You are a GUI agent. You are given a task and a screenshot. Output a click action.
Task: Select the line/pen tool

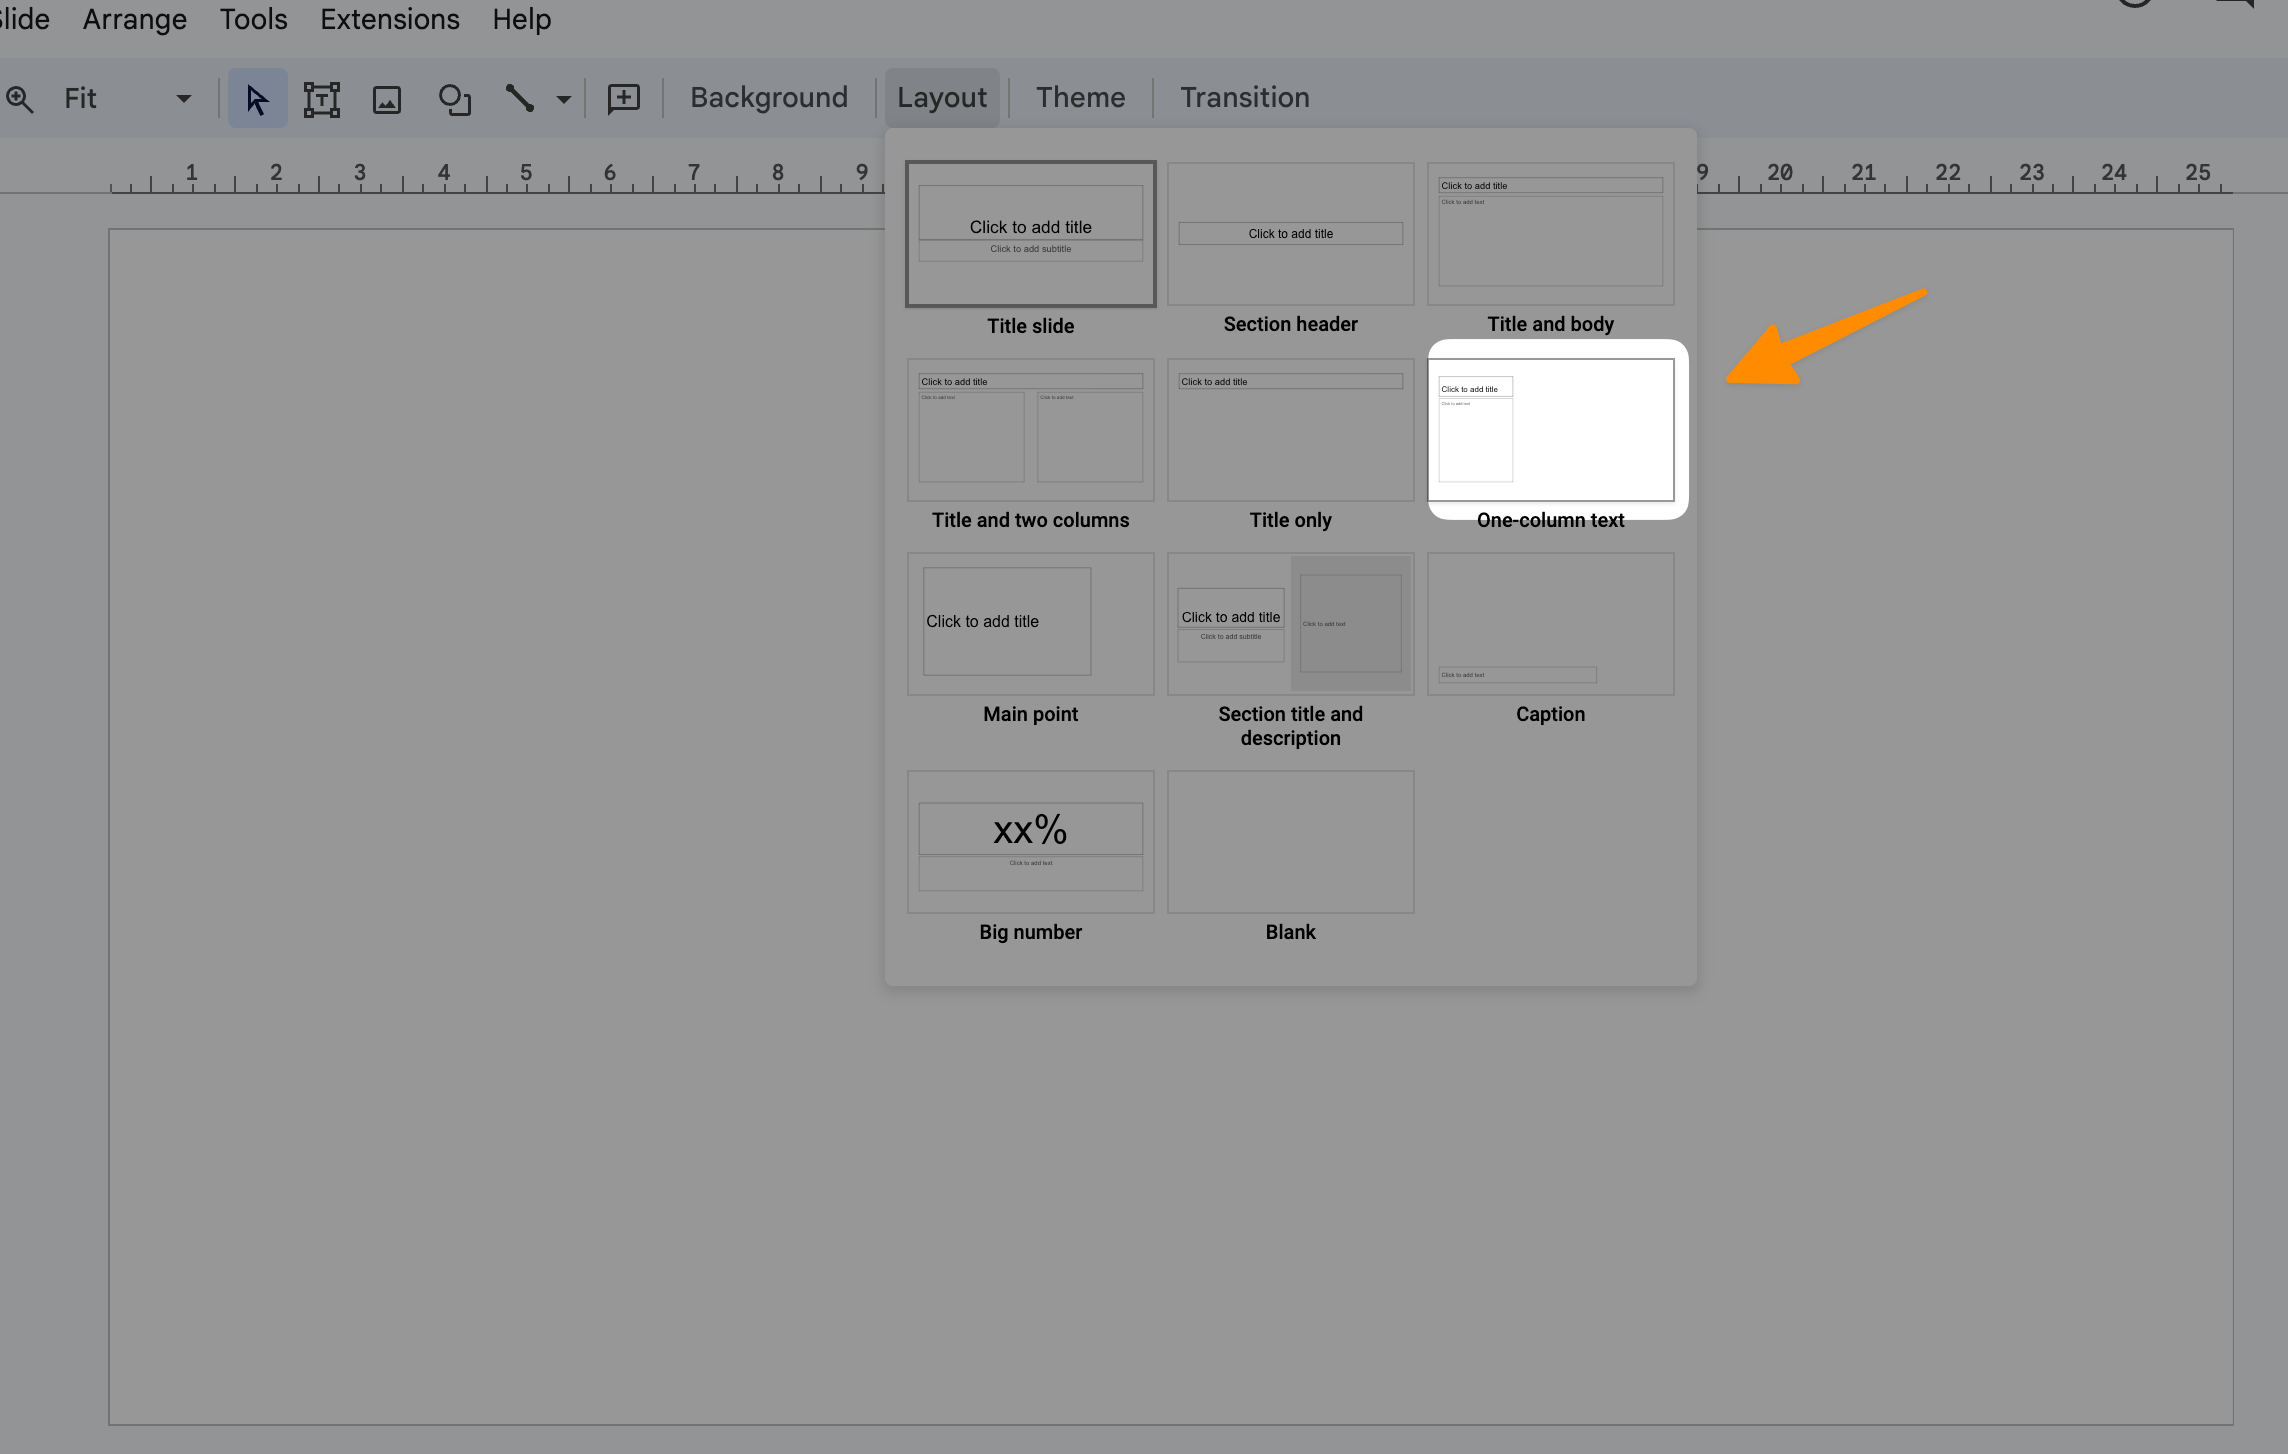pyautogui.click(x=520, y=95)
